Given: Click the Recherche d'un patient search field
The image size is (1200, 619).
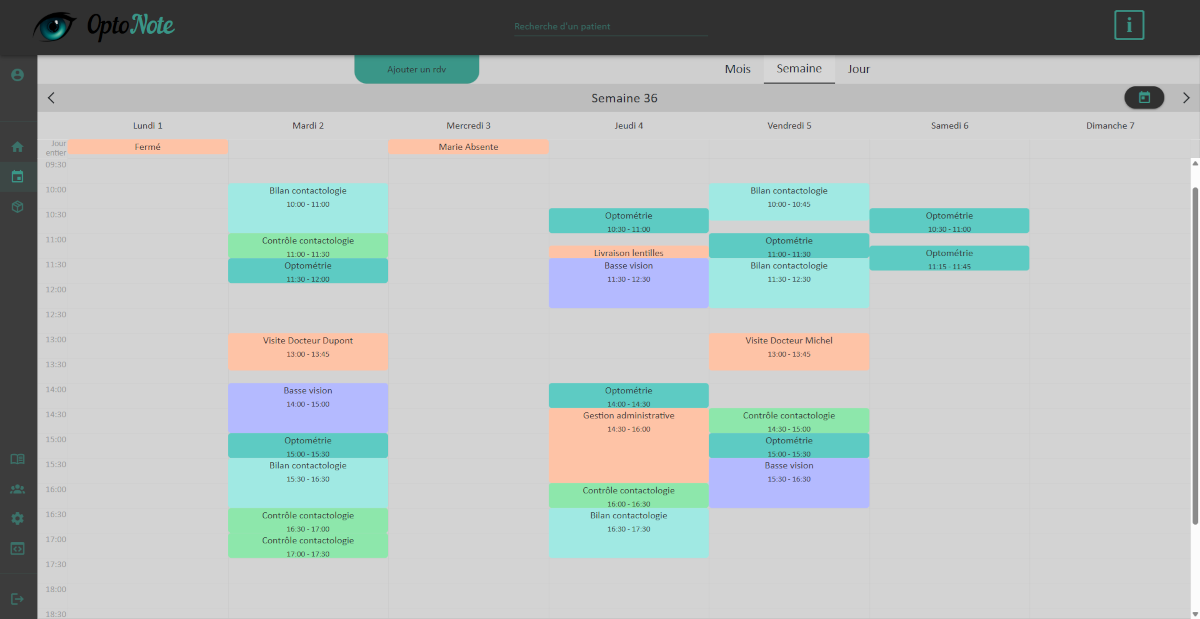Looking at the screenshot, I should click(610, 27).
